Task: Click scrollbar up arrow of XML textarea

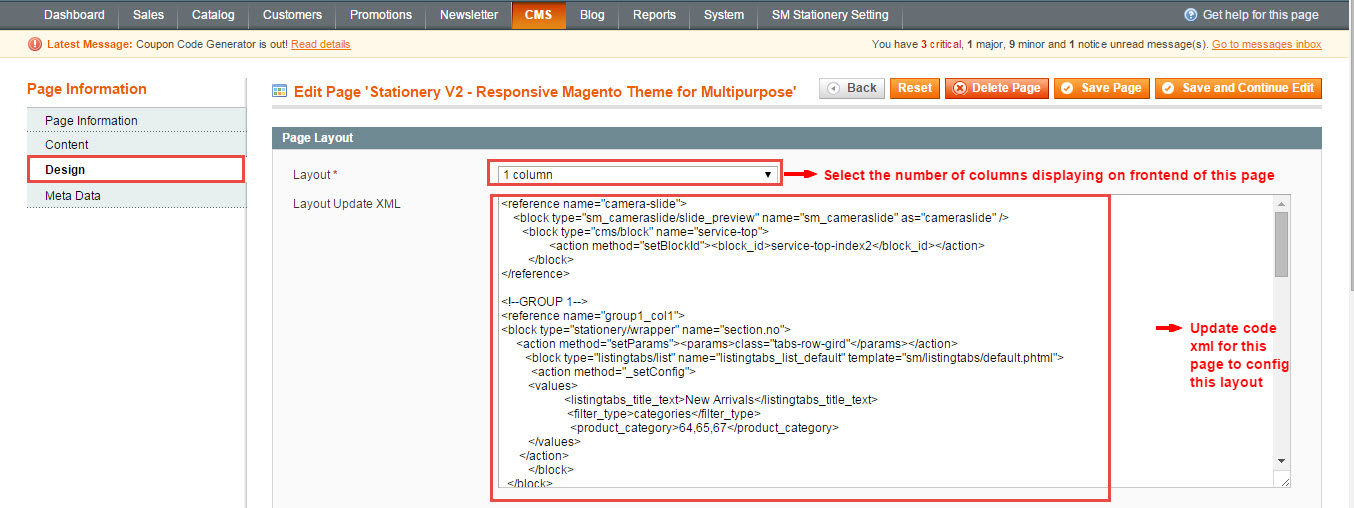Action: 1281,203
